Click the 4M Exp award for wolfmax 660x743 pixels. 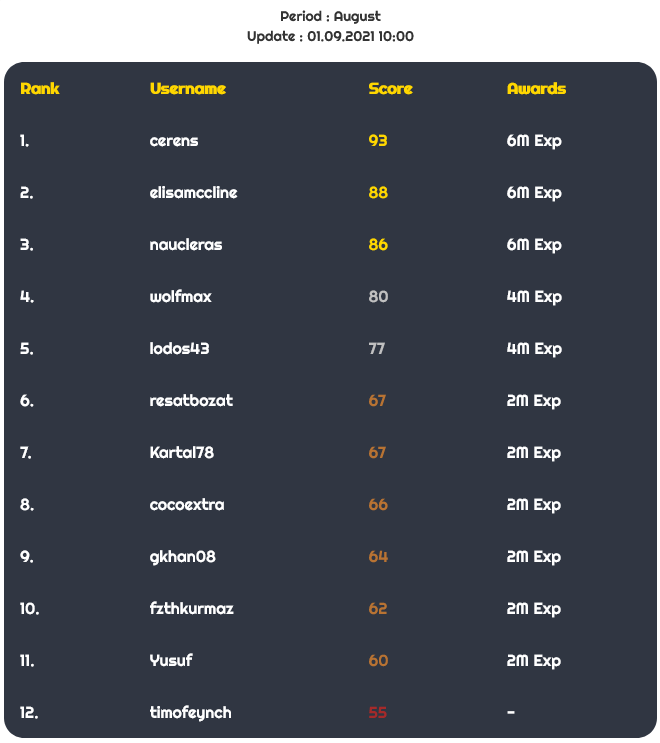[534, 297]
